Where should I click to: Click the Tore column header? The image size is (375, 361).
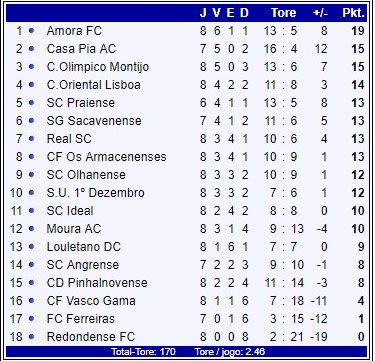(283, 13)
